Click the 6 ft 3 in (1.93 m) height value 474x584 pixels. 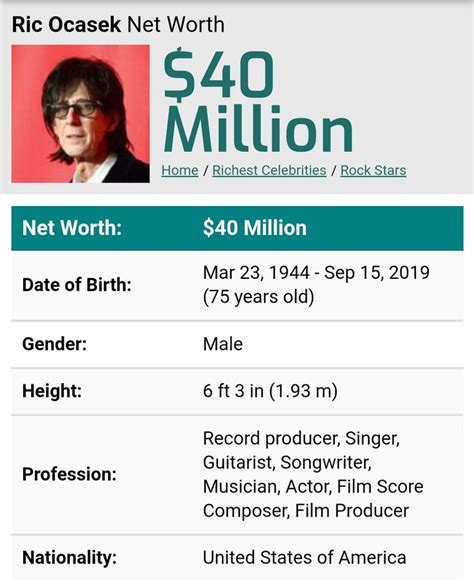(270, 391)
